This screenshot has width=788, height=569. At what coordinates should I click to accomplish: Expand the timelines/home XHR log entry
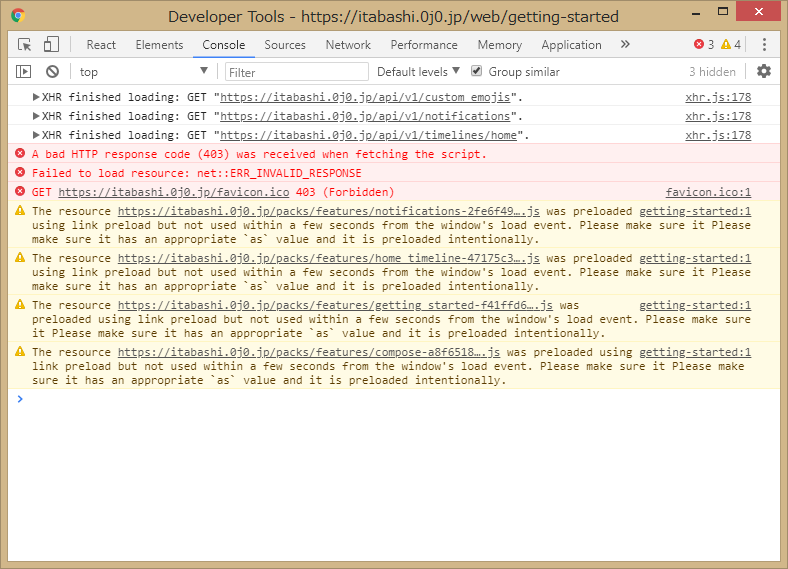[37, 135]
